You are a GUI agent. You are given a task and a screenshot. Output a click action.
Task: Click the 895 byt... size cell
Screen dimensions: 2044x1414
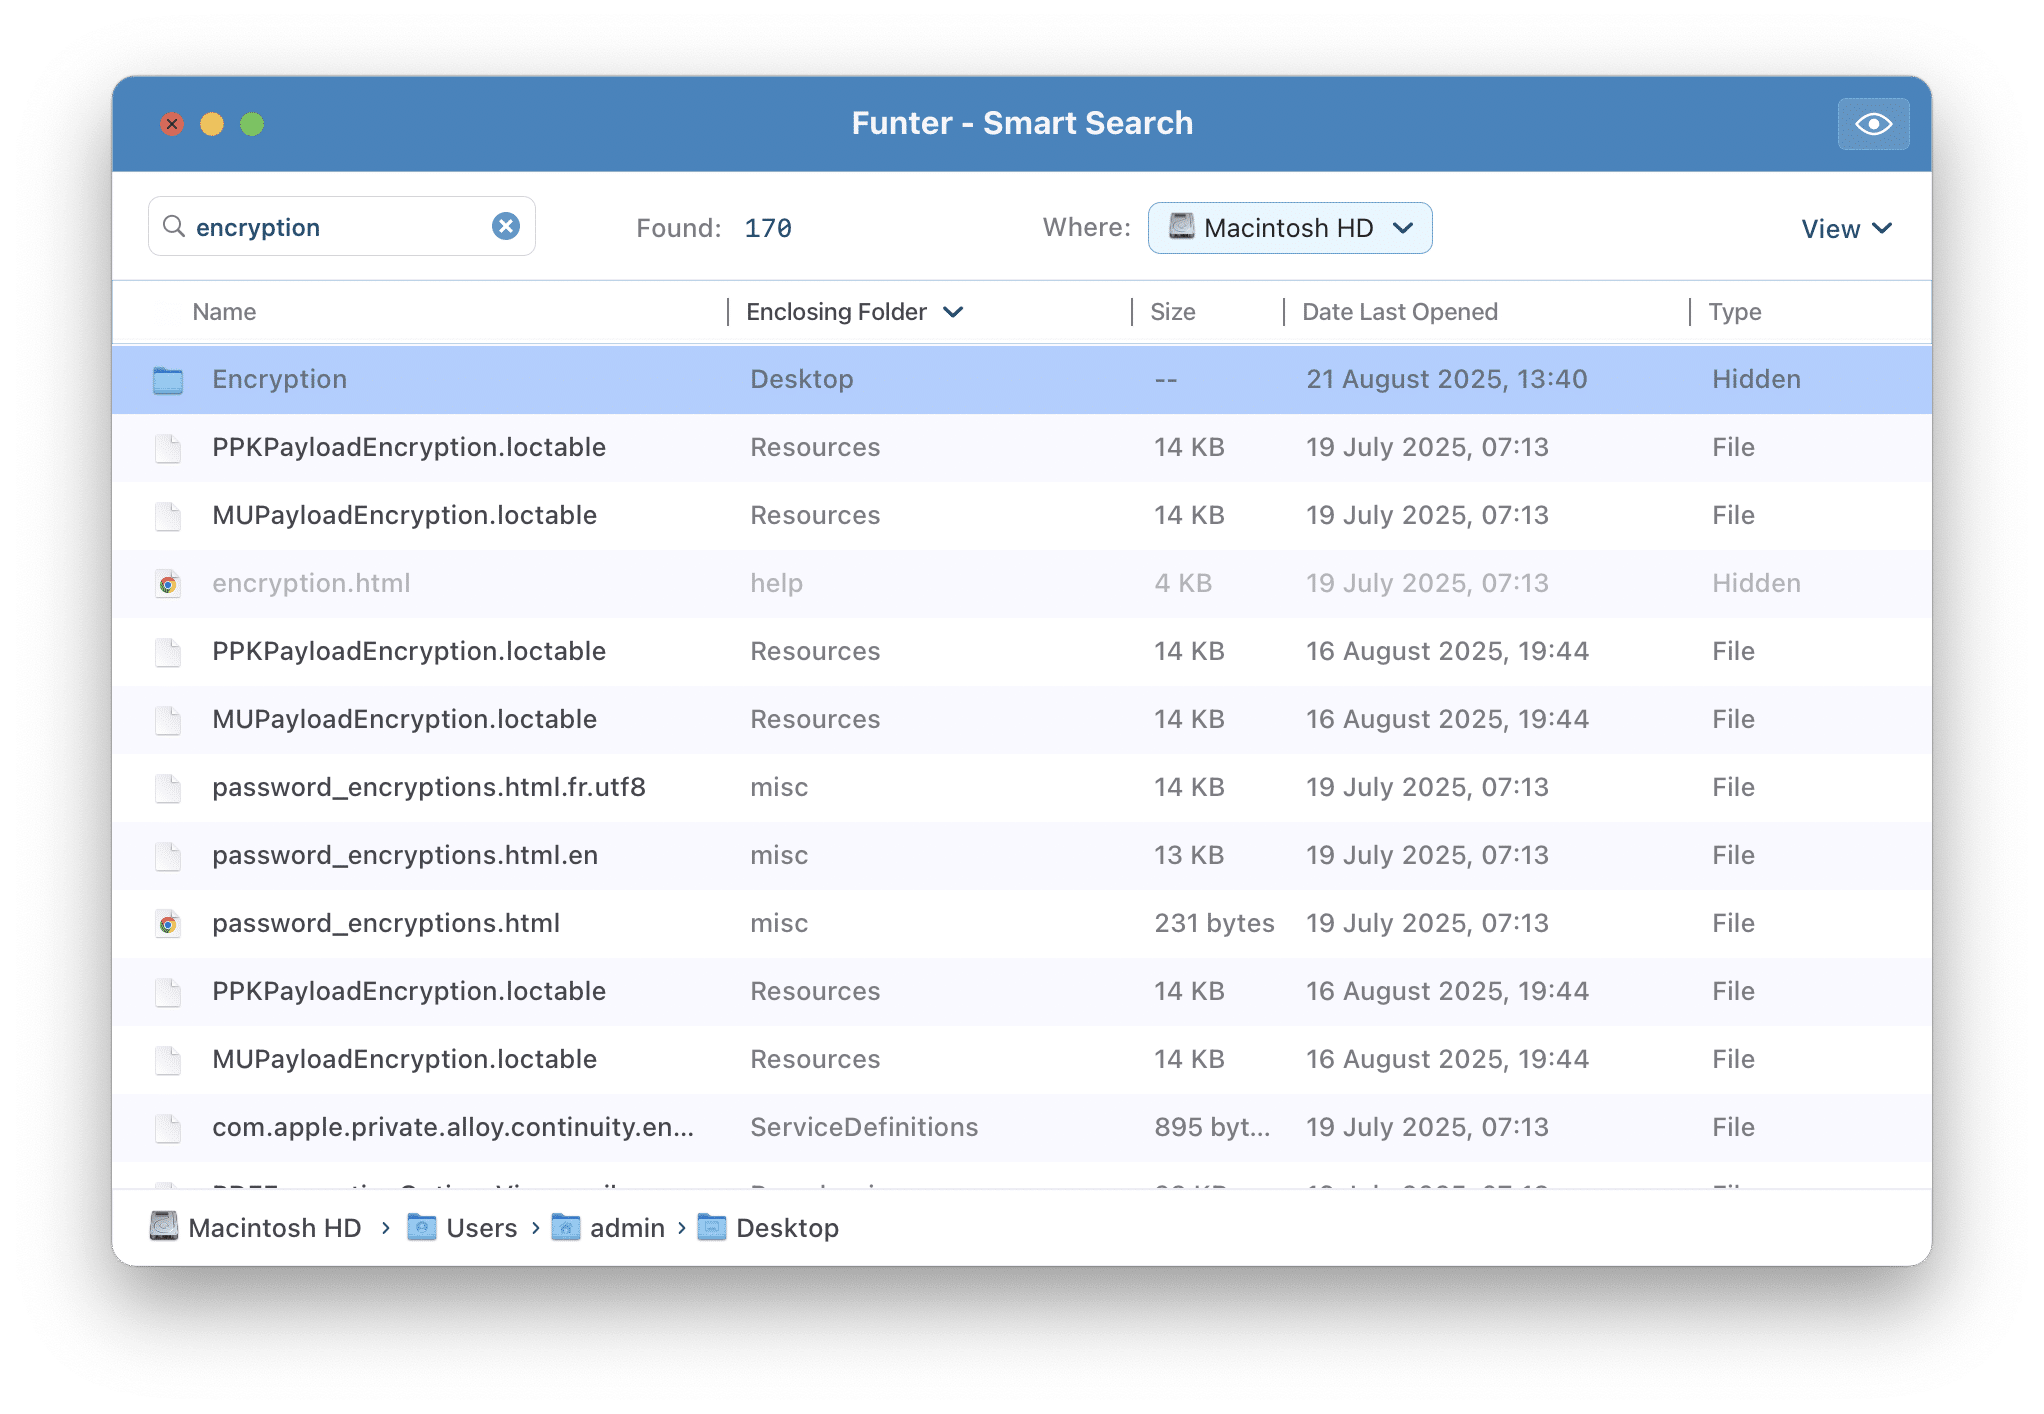click(x=1212, y=1127)
